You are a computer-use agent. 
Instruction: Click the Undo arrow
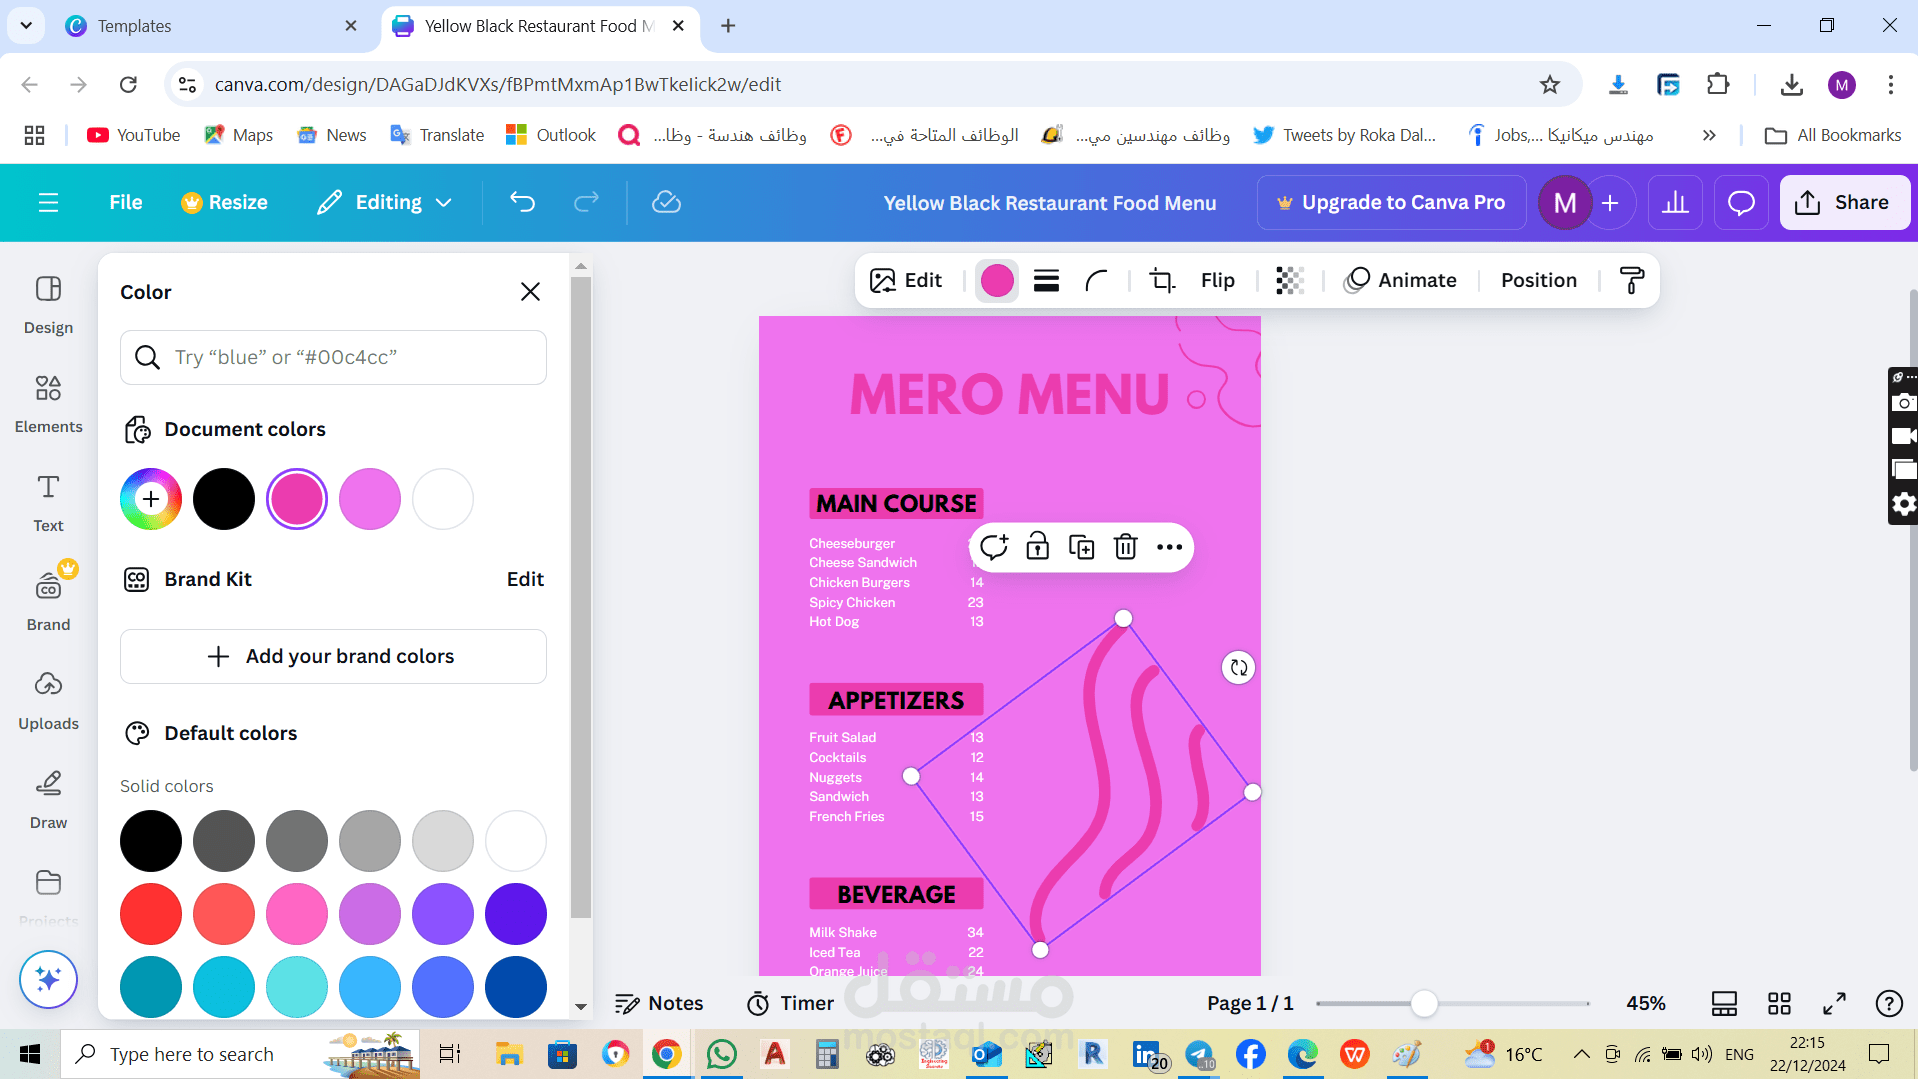(x=522, y=203)
